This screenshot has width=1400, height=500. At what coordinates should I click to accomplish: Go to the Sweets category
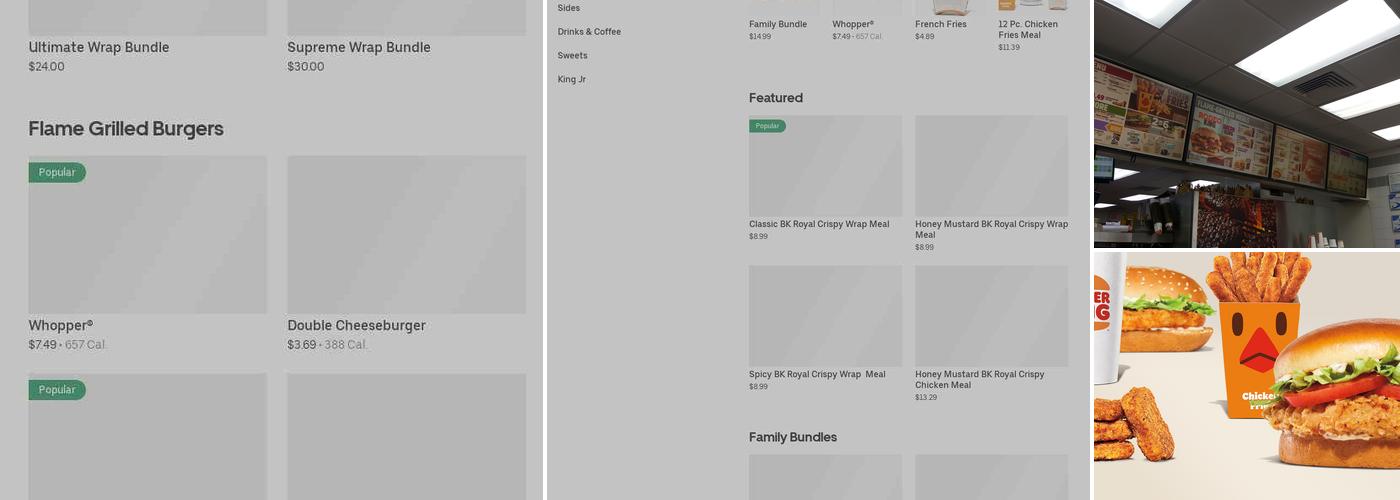(573, 56)
